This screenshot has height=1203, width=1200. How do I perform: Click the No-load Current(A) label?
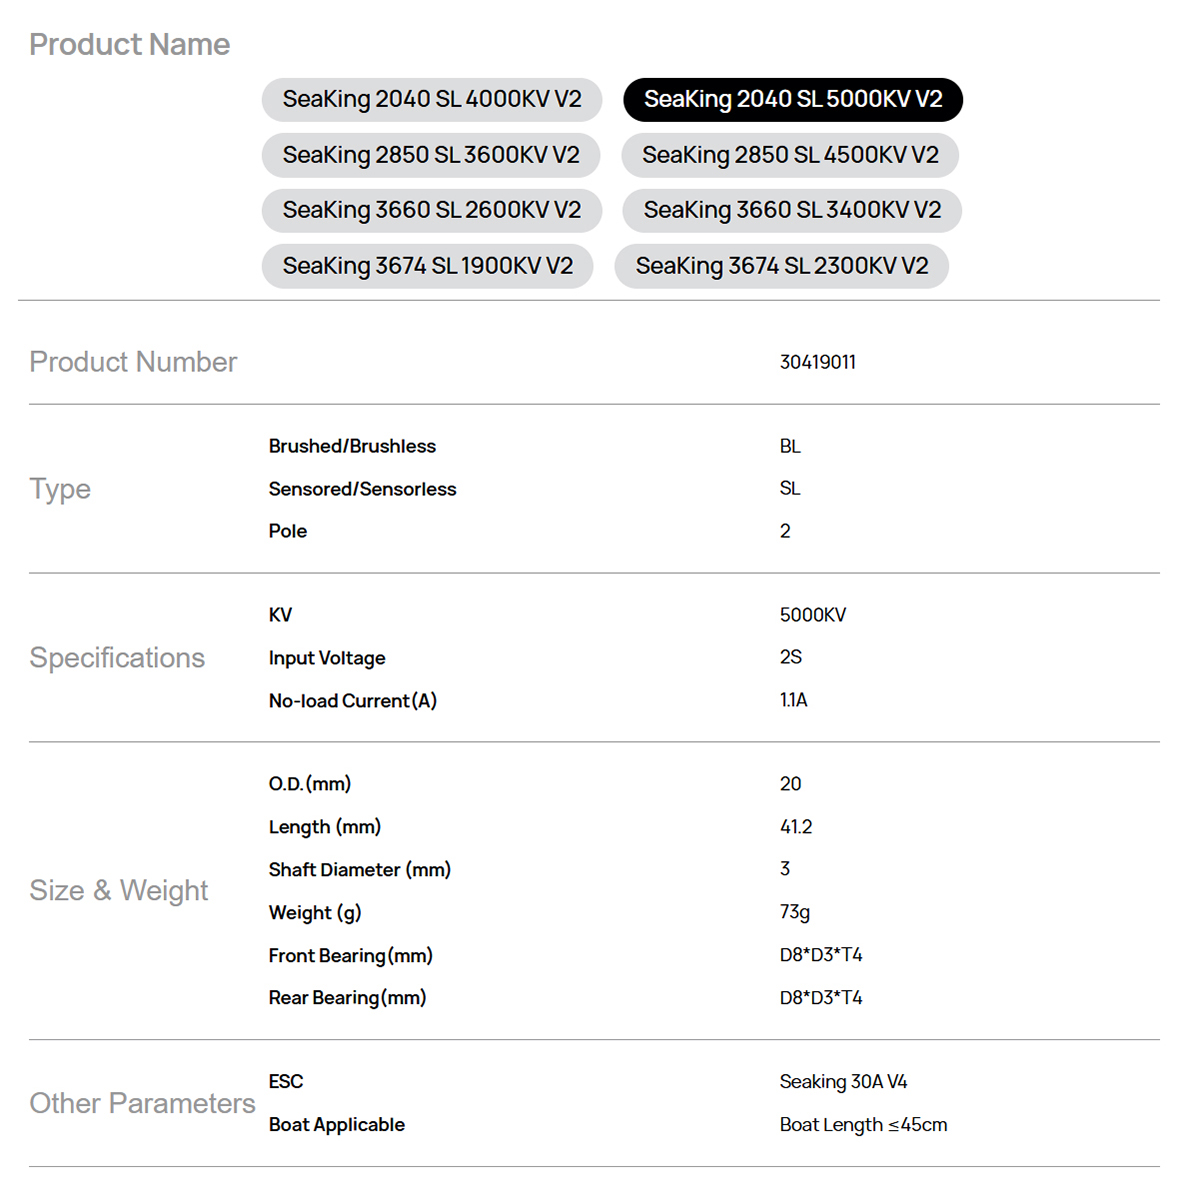point(352,701)
